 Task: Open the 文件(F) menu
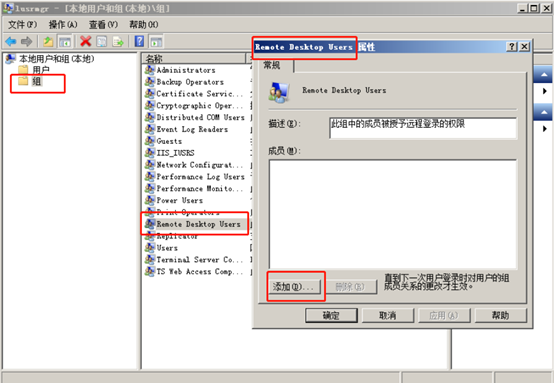point(22,24)
